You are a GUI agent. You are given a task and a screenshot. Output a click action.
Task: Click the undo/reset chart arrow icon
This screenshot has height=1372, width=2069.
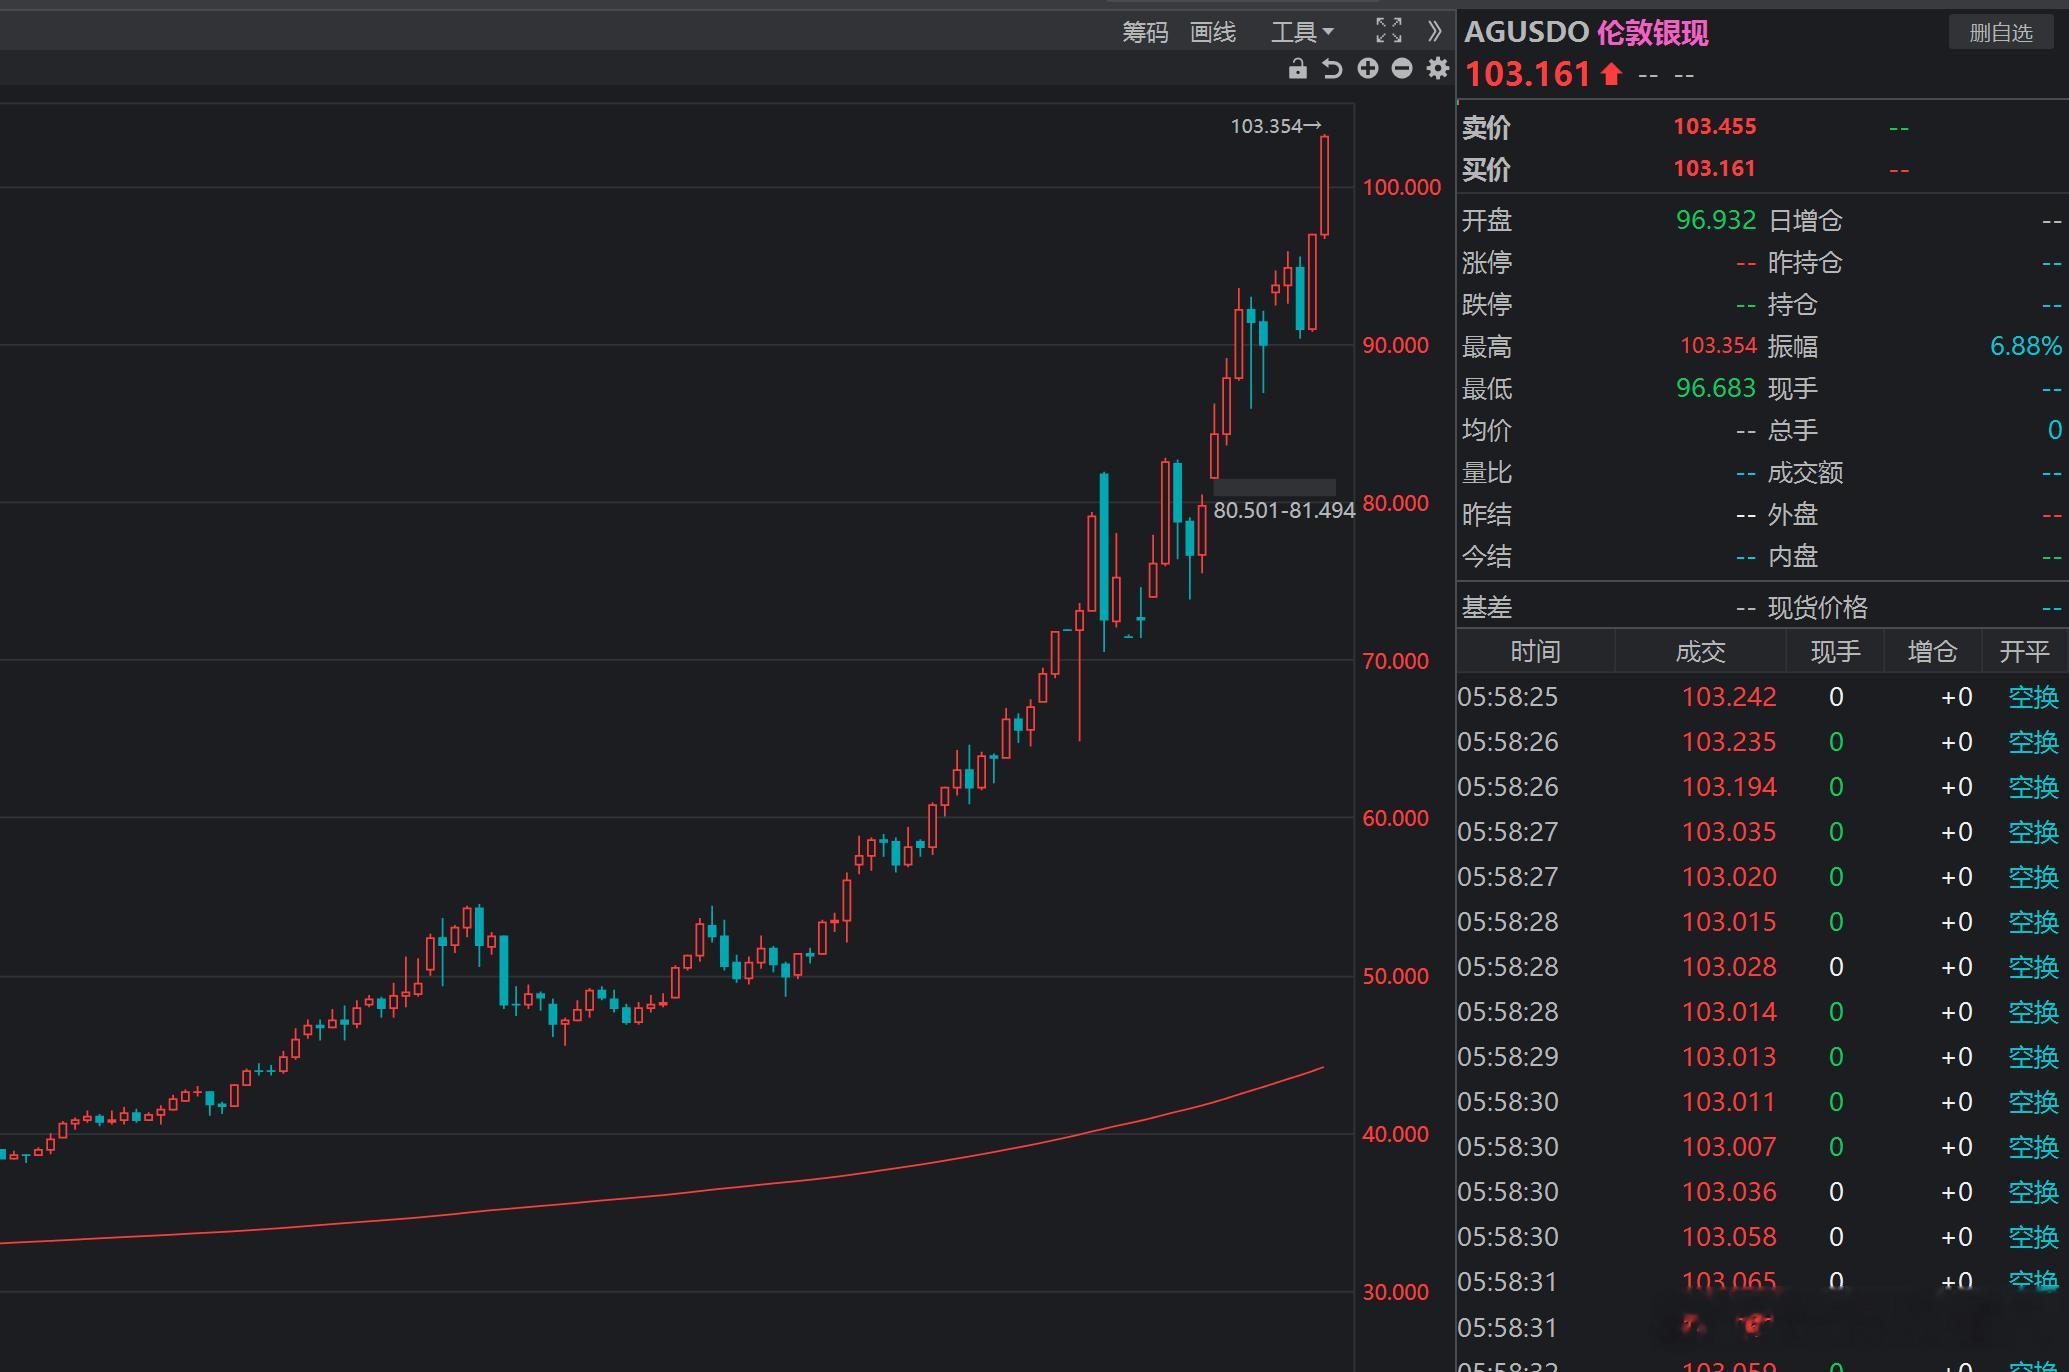(x=1332, y=69)
